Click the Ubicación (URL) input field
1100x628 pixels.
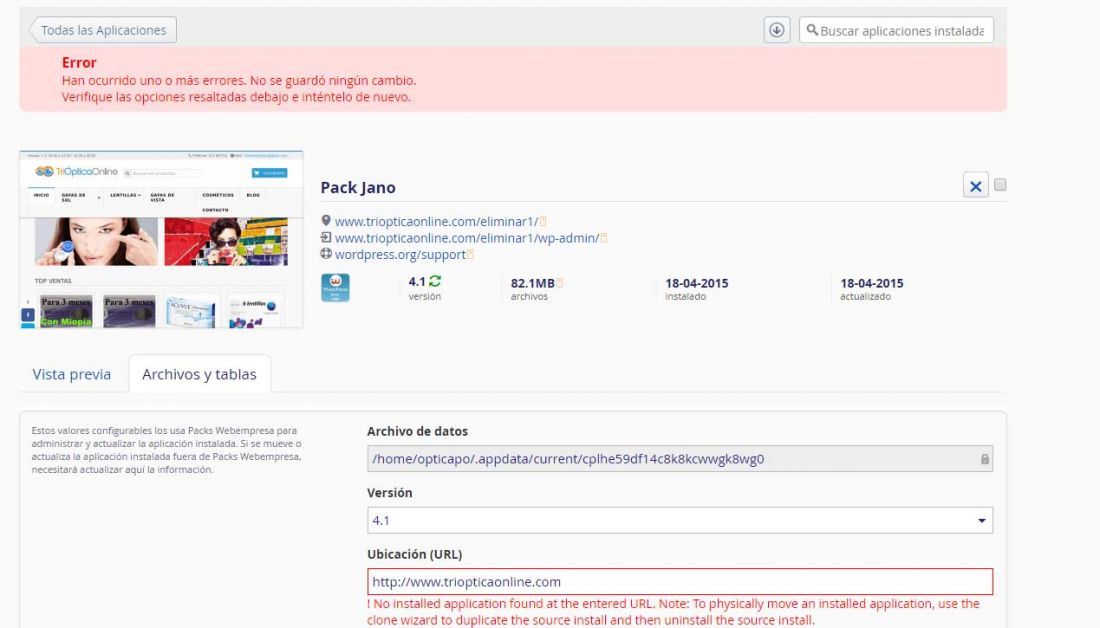[x=680, y=582]
